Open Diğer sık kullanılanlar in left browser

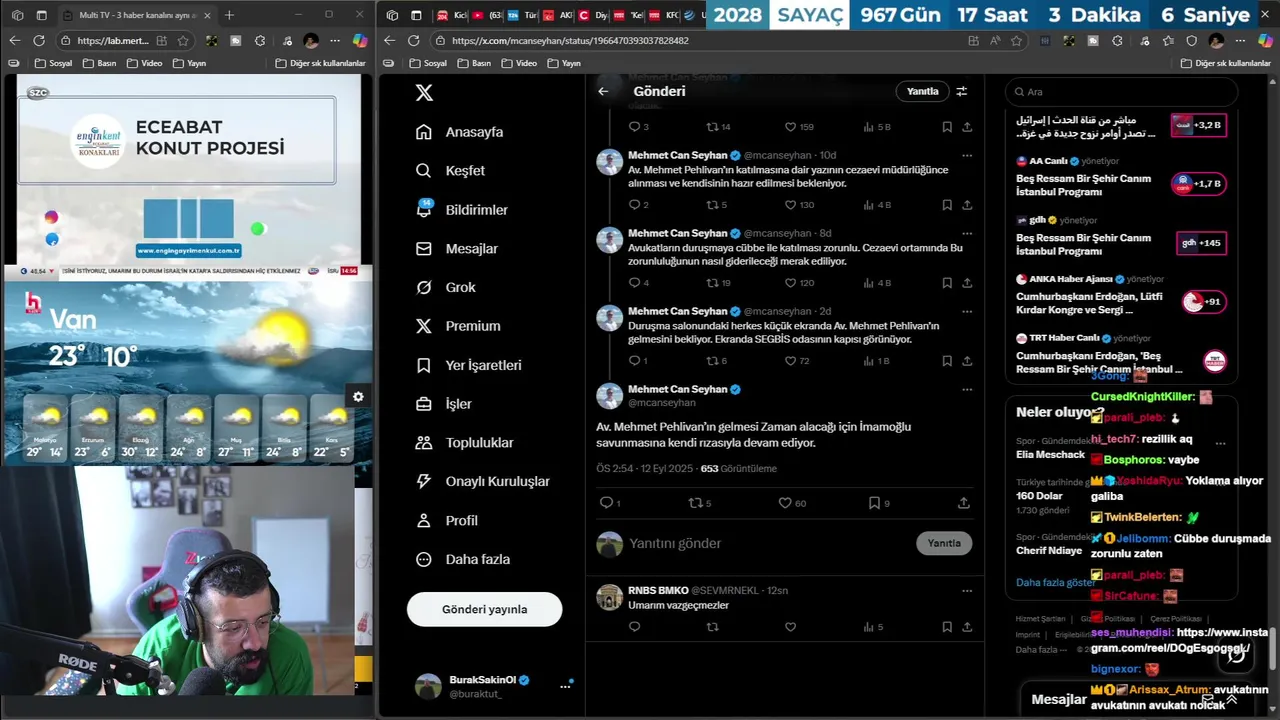(320, 63)
